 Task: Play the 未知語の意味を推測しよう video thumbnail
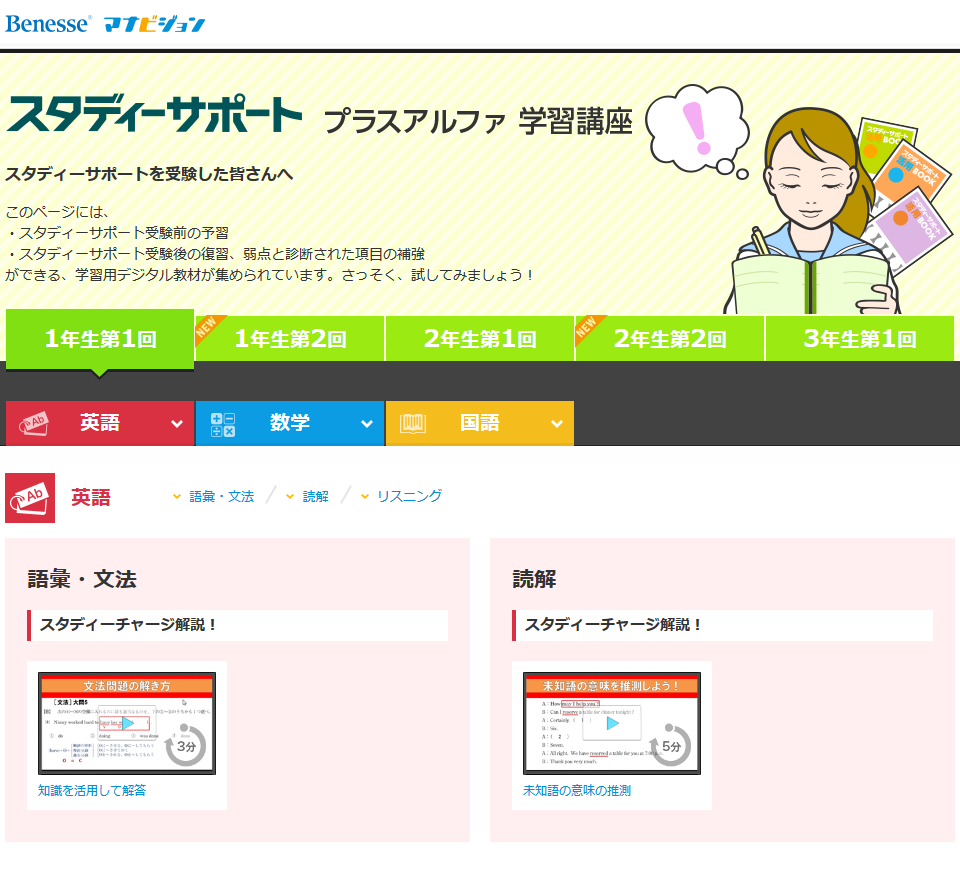(612, 723)
